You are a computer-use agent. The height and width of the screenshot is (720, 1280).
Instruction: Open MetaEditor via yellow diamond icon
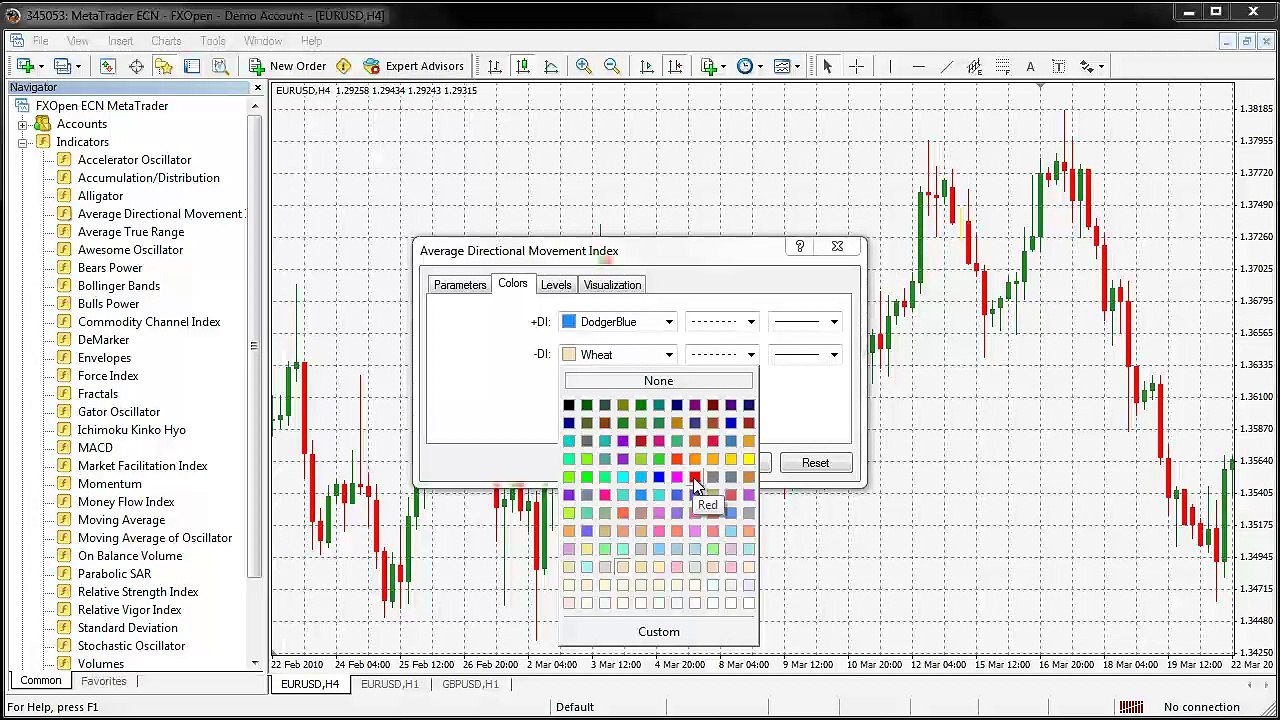[x=344, y=66]
